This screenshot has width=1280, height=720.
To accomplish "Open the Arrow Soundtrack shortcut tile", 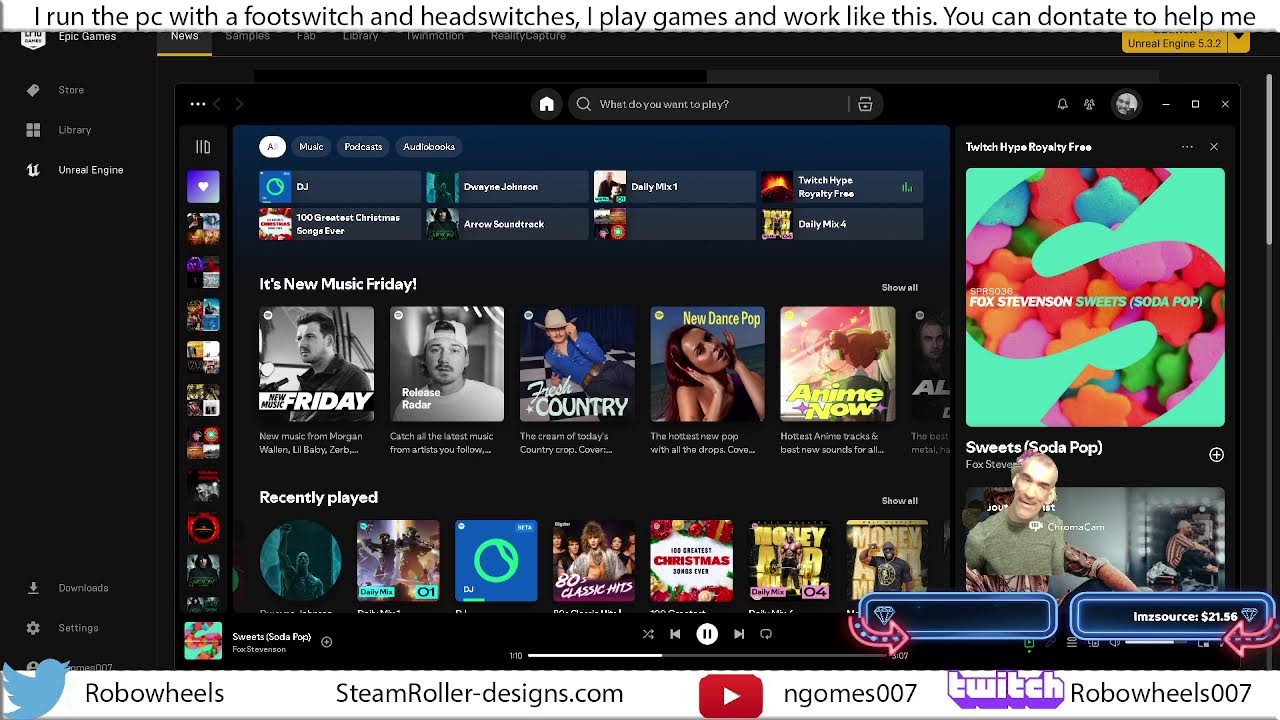I will 507,224.
